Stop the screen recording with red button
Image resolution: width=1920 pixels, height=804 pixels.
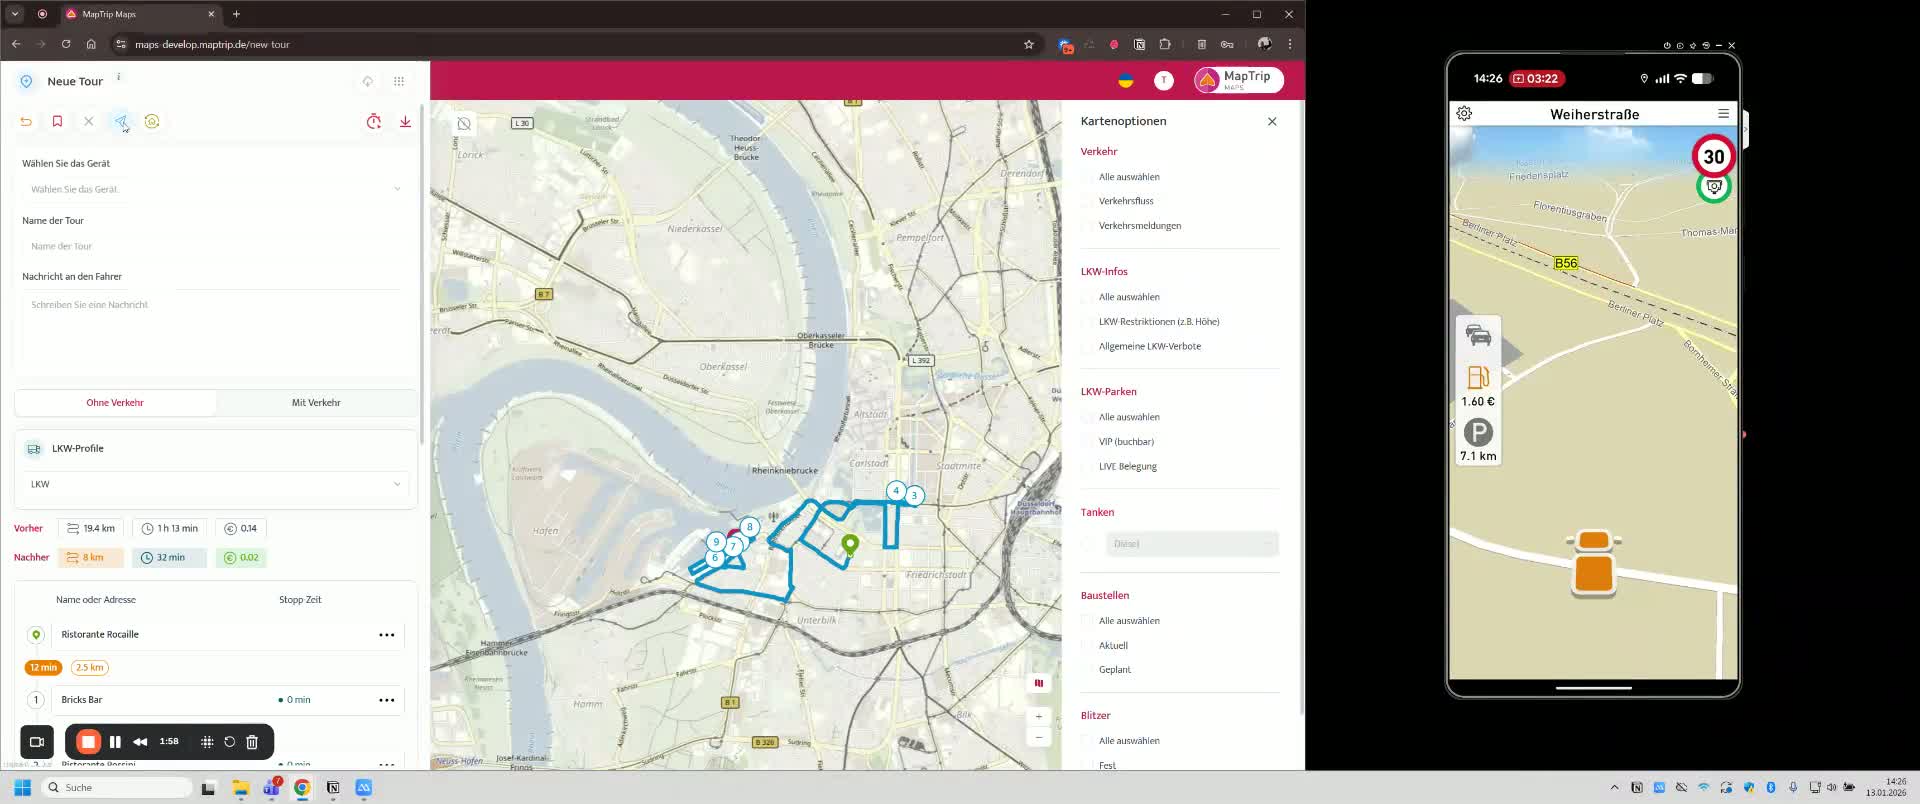[88, 742]
